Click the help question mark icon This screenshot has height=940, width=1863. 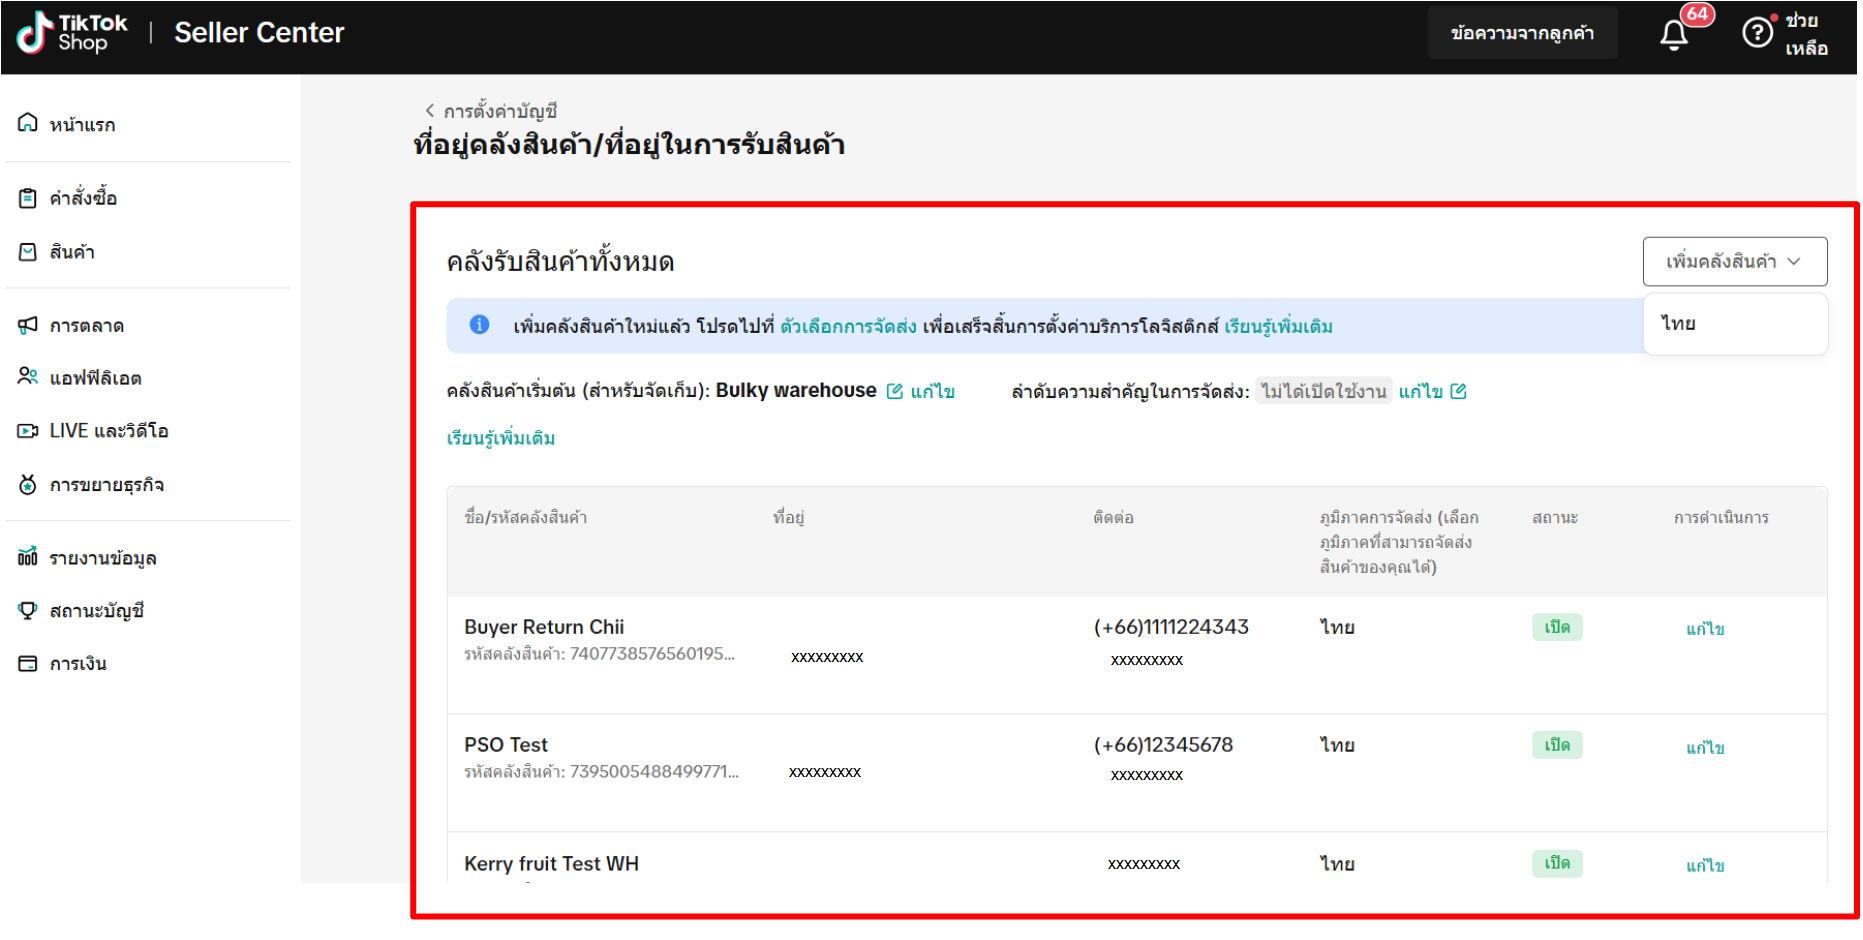click(1757, 33)
